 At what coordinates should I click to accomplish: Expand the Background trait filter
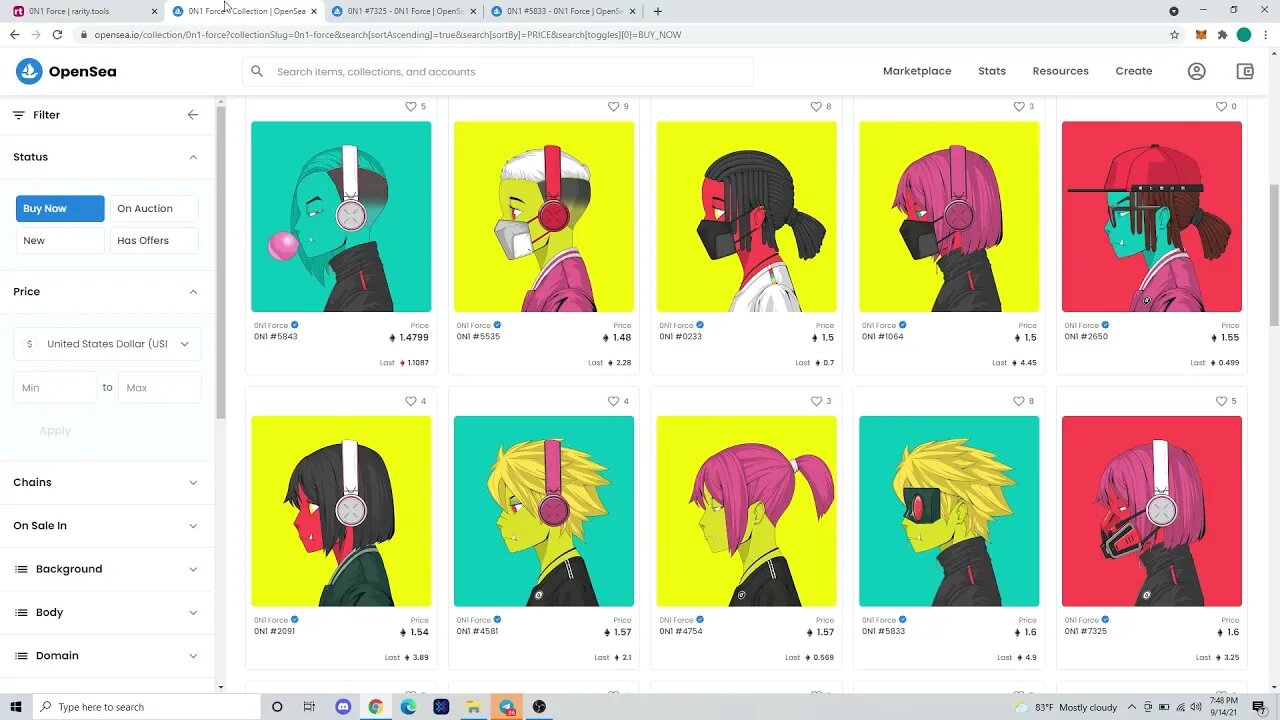click(x=107, y=569)
